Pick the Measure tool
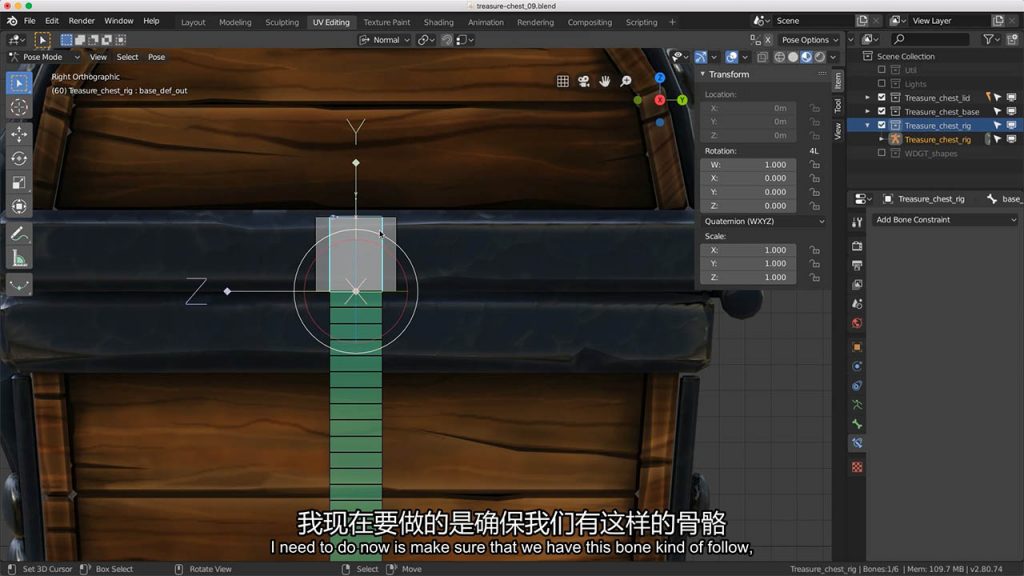Viewport: 1024px width, 576px height. tap(19, 260)
